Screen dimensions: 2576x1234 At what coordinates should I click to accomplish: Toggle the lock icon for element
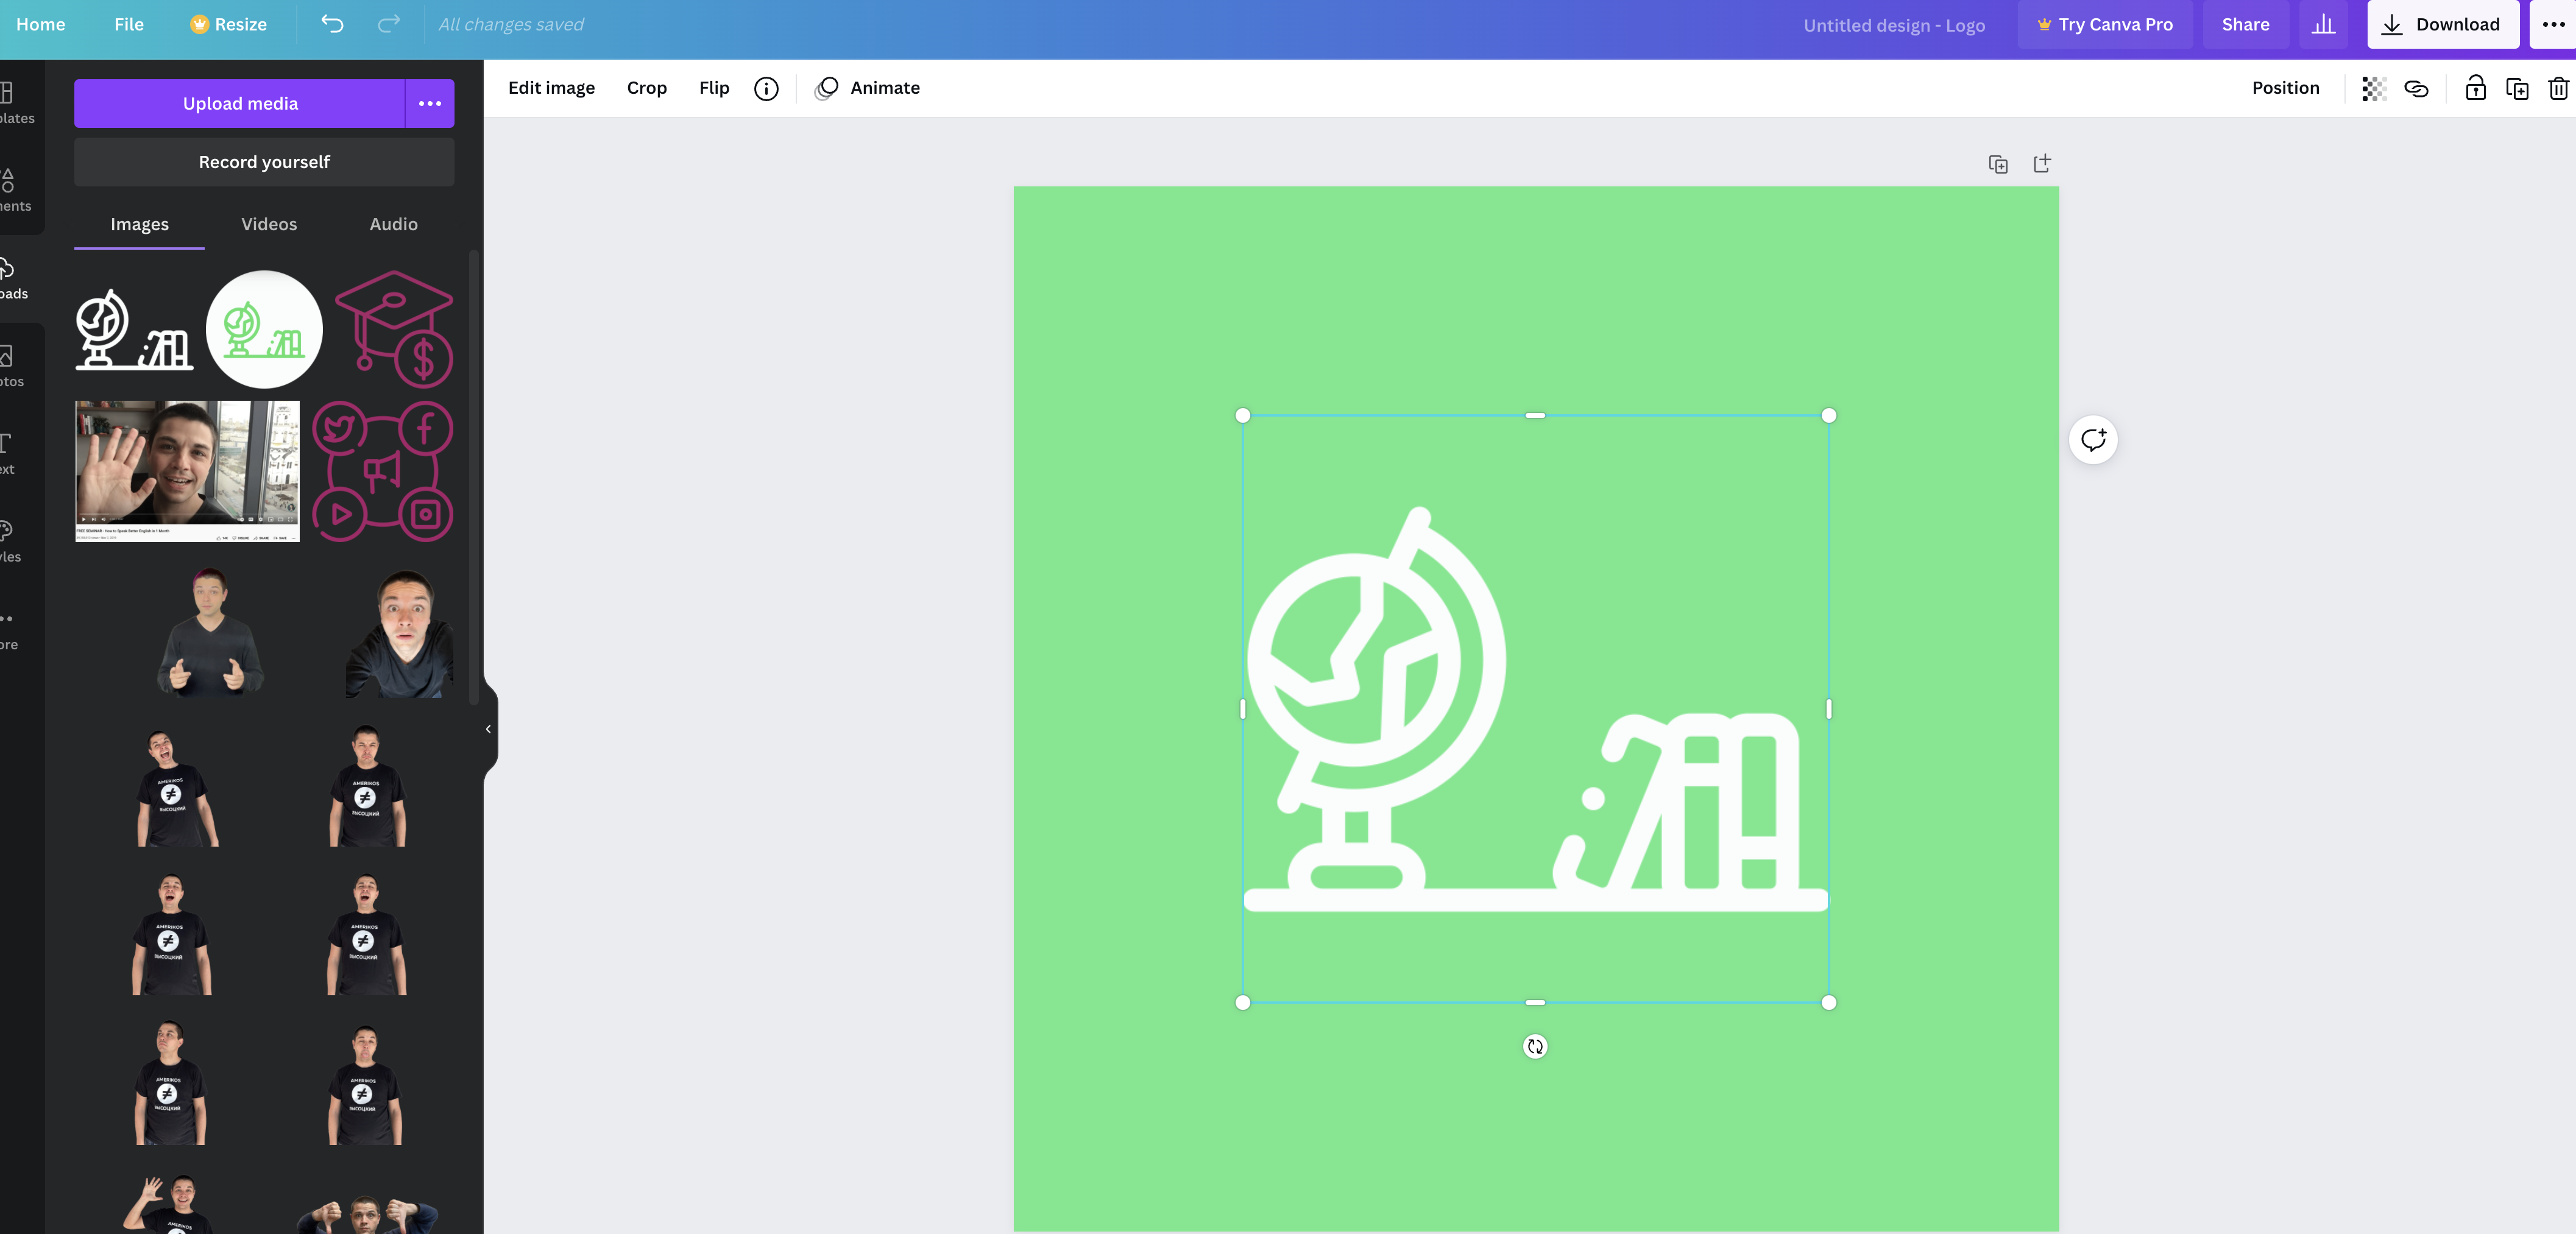point(2475,88)
